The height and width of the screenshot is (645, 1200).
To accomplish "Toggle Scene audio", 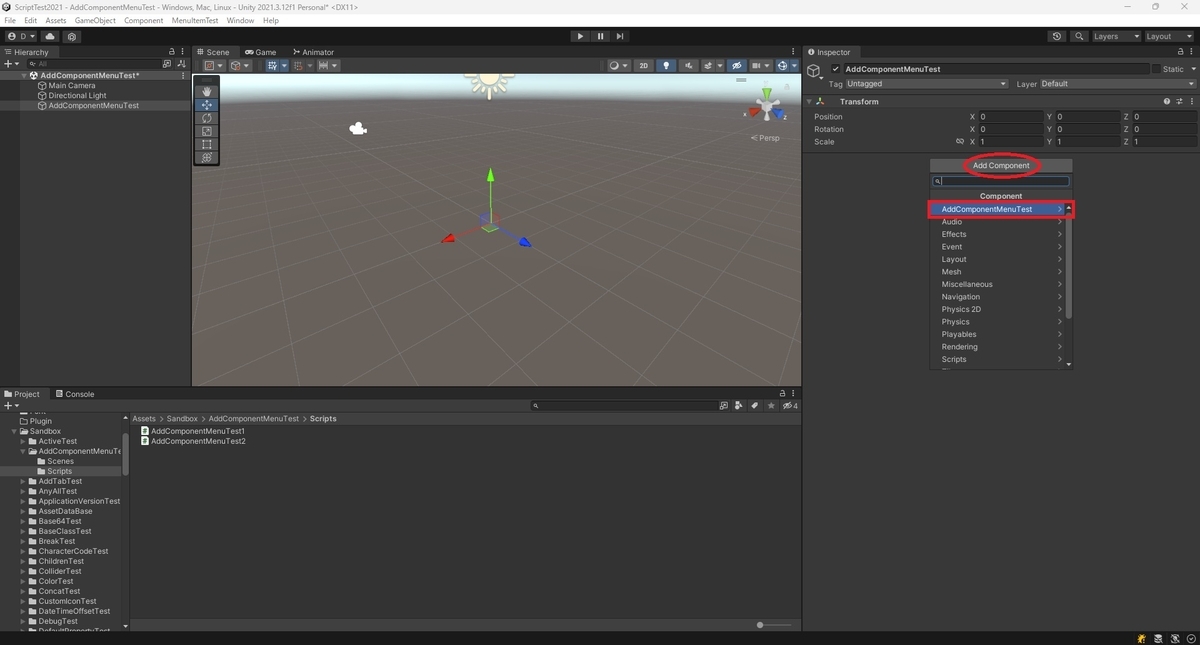I will point(688,66).
